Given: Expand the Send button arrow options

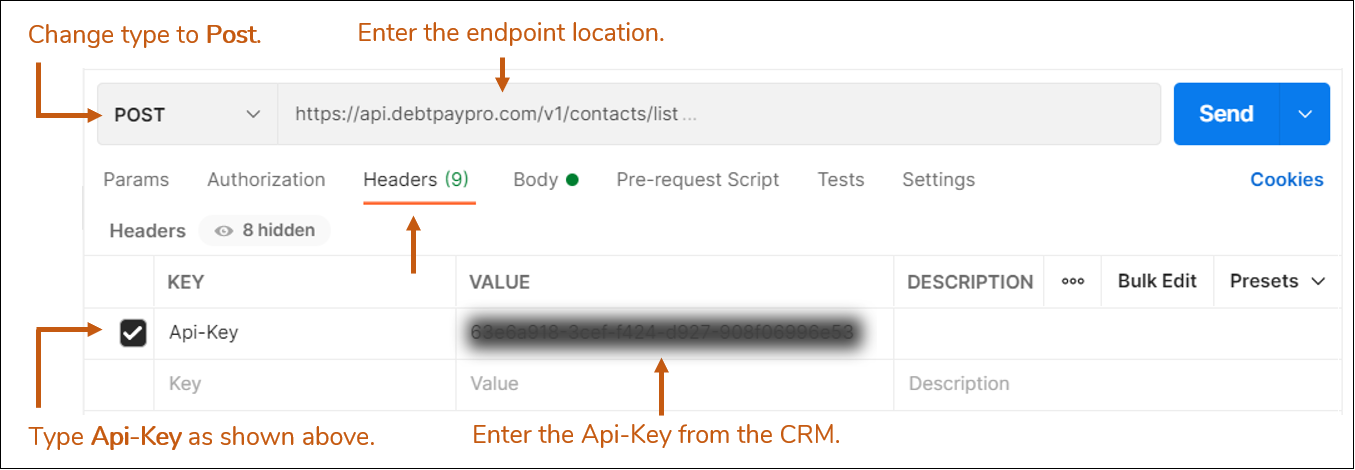Looking at the screenshot, I should [x=1305, y=114].
